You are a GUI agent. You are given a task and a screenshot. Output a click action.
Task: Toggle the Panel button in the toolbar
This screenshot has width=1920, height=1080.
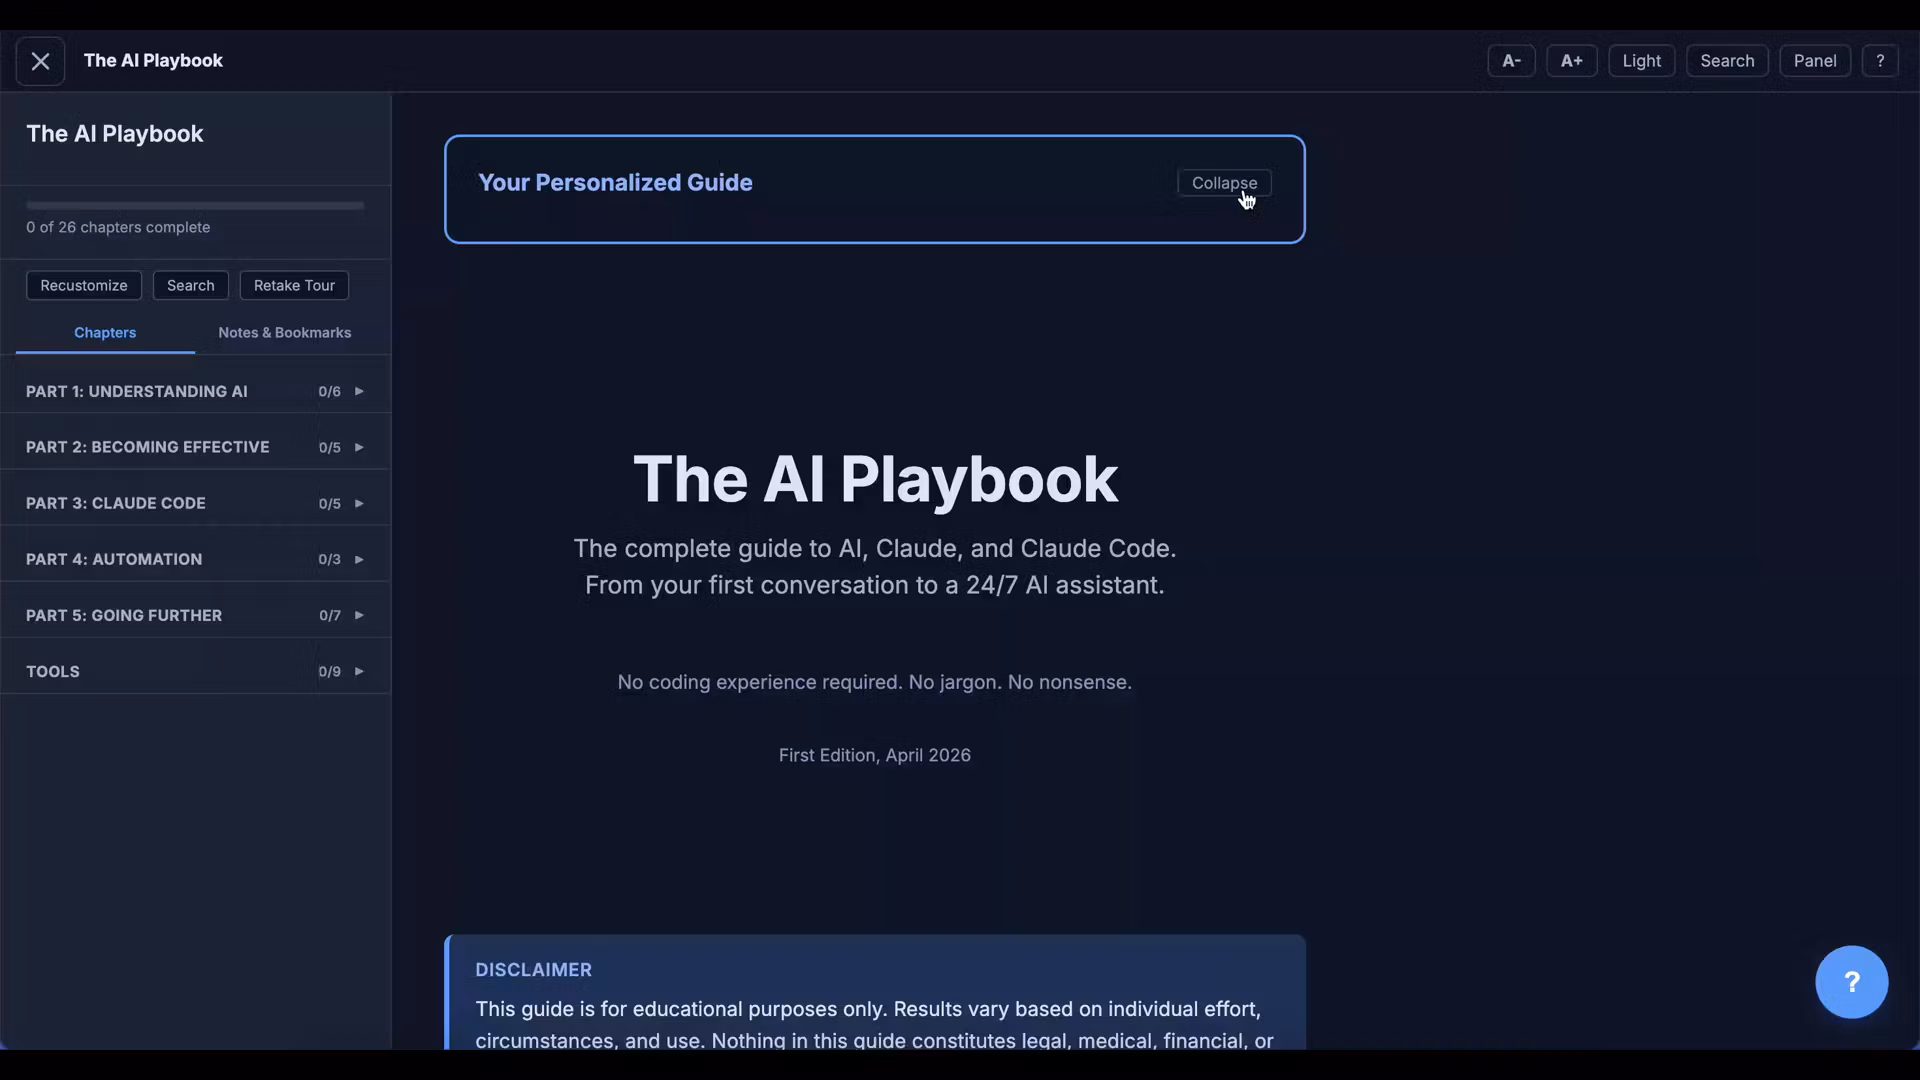point(1814,61)
